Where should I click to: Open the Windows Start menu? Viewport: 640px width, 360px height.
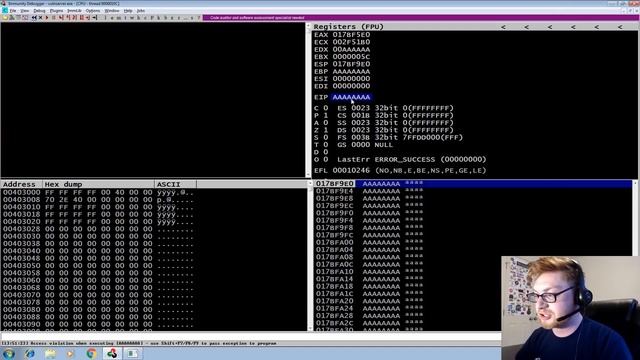(x=9, y=353)
